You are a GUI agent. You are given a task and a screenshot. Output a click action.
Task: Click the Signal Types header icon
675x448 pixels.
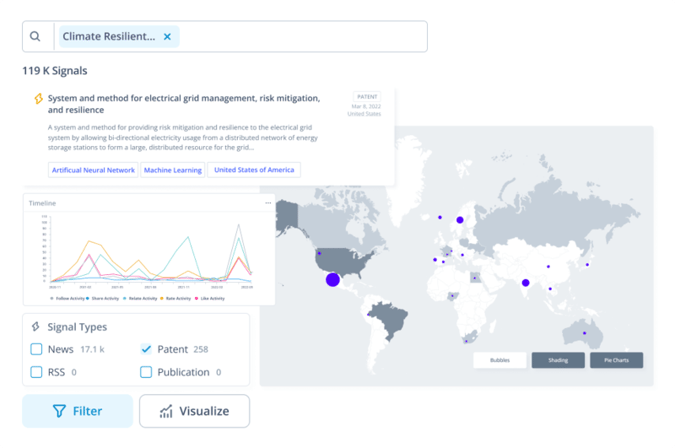pos(36,327)
